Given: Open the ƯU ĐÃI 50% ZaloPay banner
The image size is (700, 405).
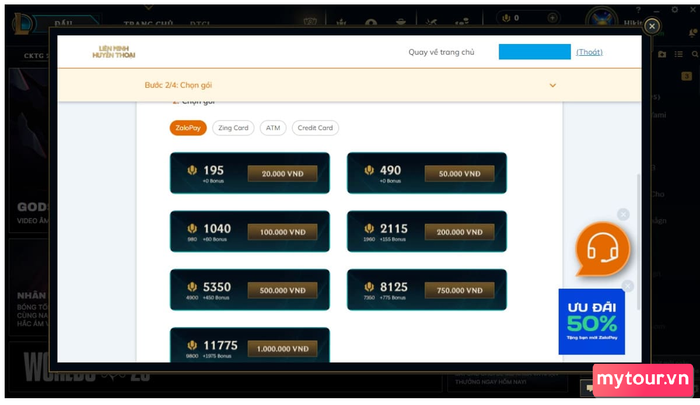Looking at the screenshot, I should pyautogui.click(x=592, y=321).
